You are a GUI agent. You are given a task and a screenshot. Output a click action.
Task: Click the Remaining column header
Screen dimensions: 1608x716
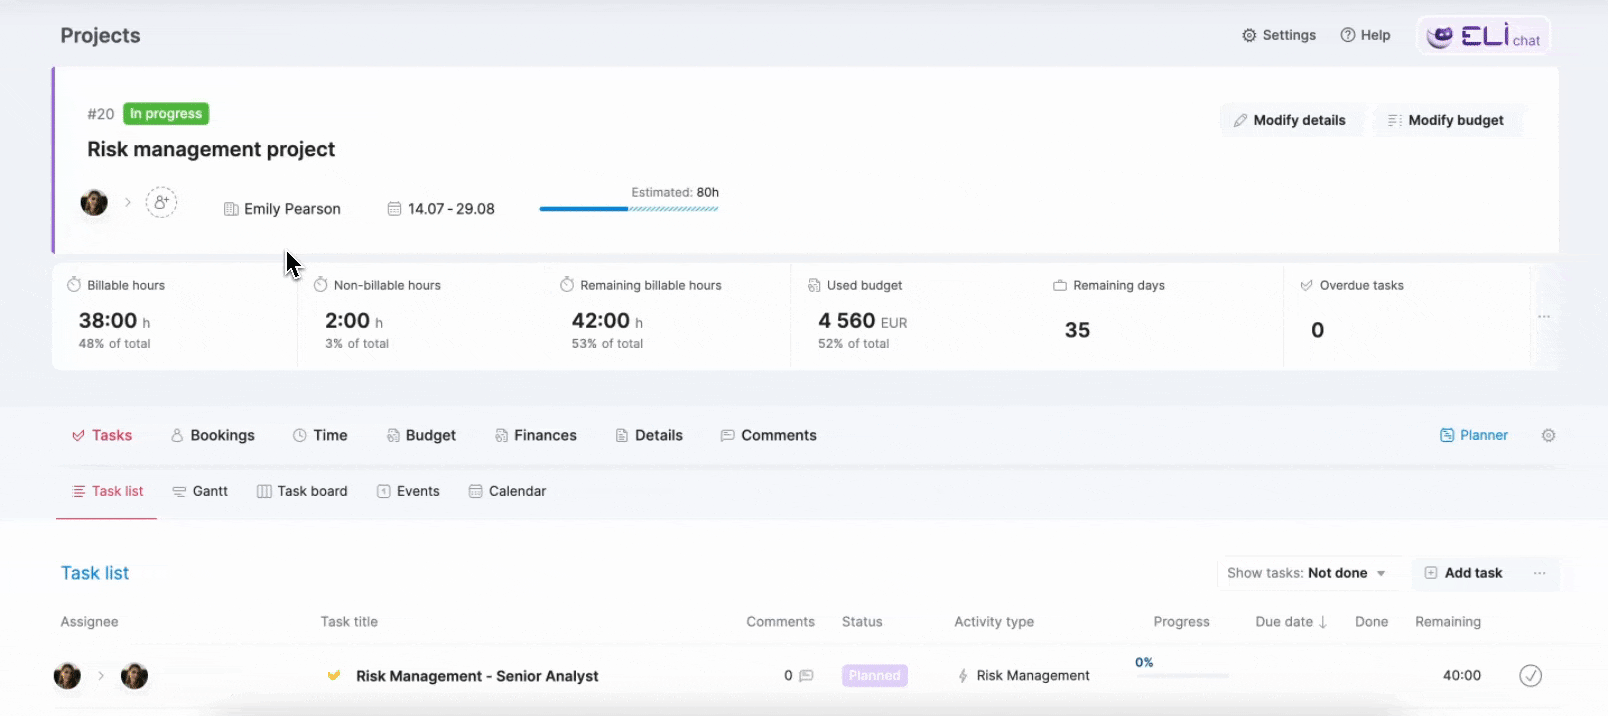[x=1448, y=622]
